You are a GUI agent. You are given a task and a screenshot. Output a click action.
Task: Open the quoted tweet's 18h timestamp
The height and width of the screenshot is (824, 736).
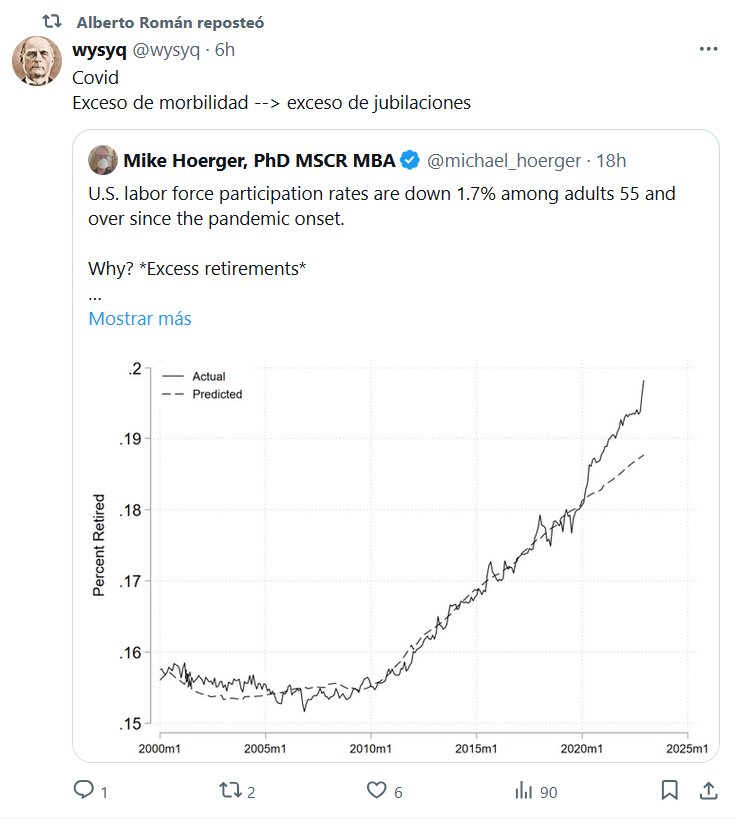[611, 160]
